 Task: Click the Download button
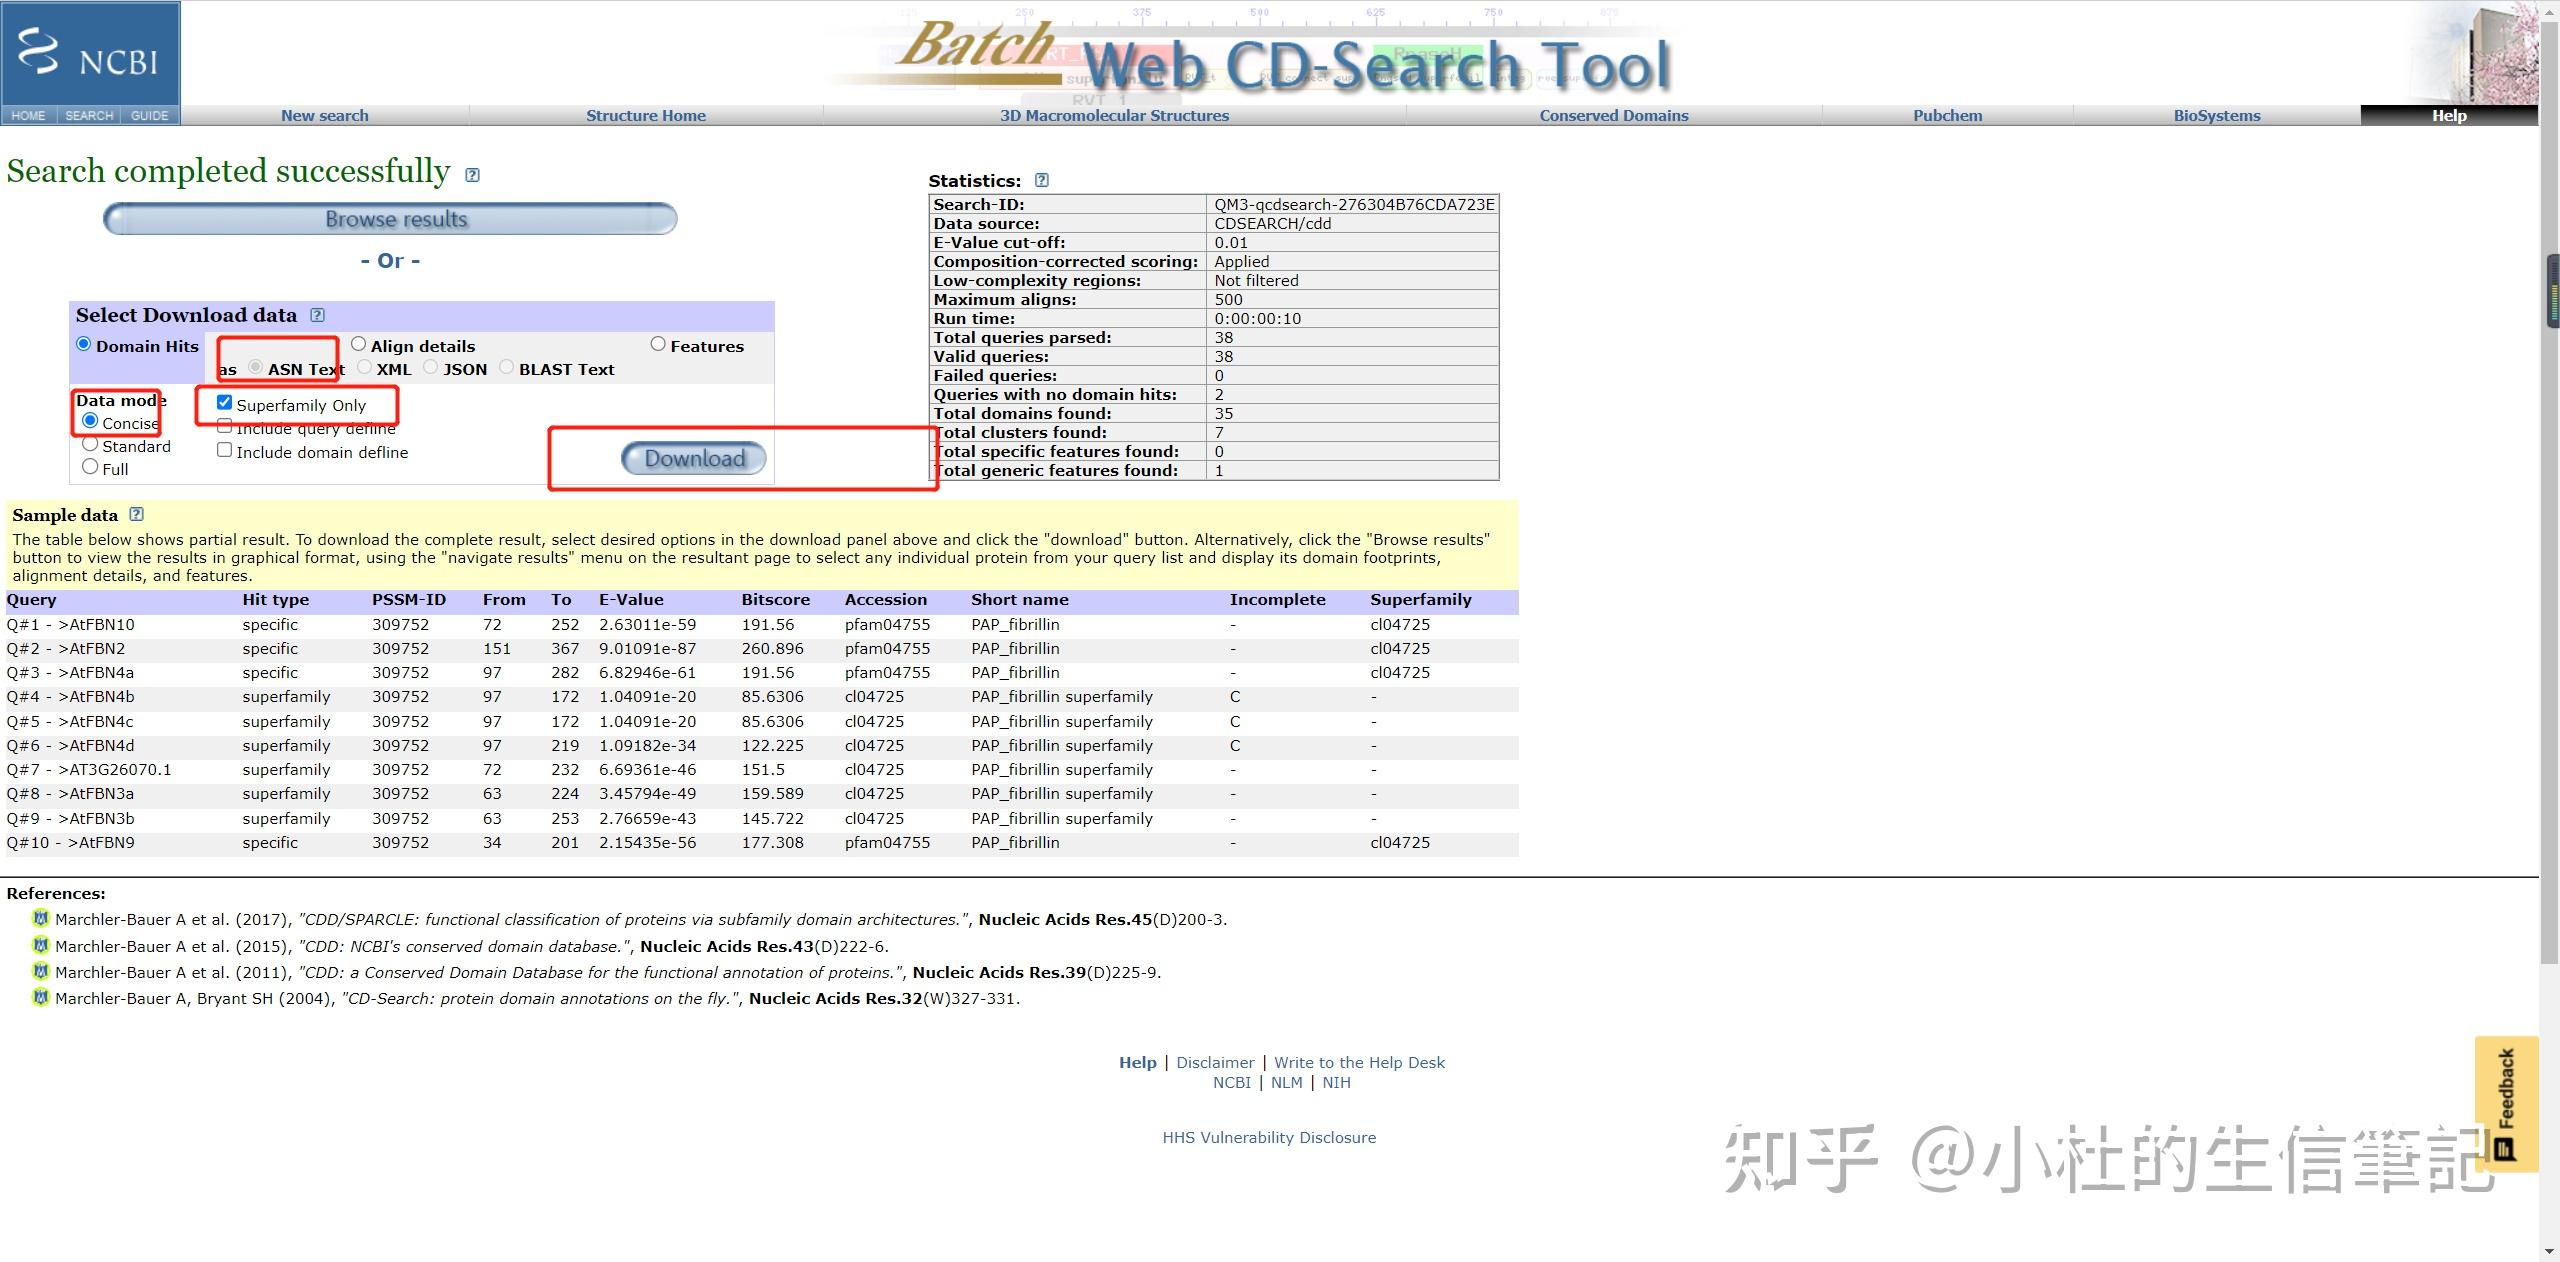[x=693, y=458]
